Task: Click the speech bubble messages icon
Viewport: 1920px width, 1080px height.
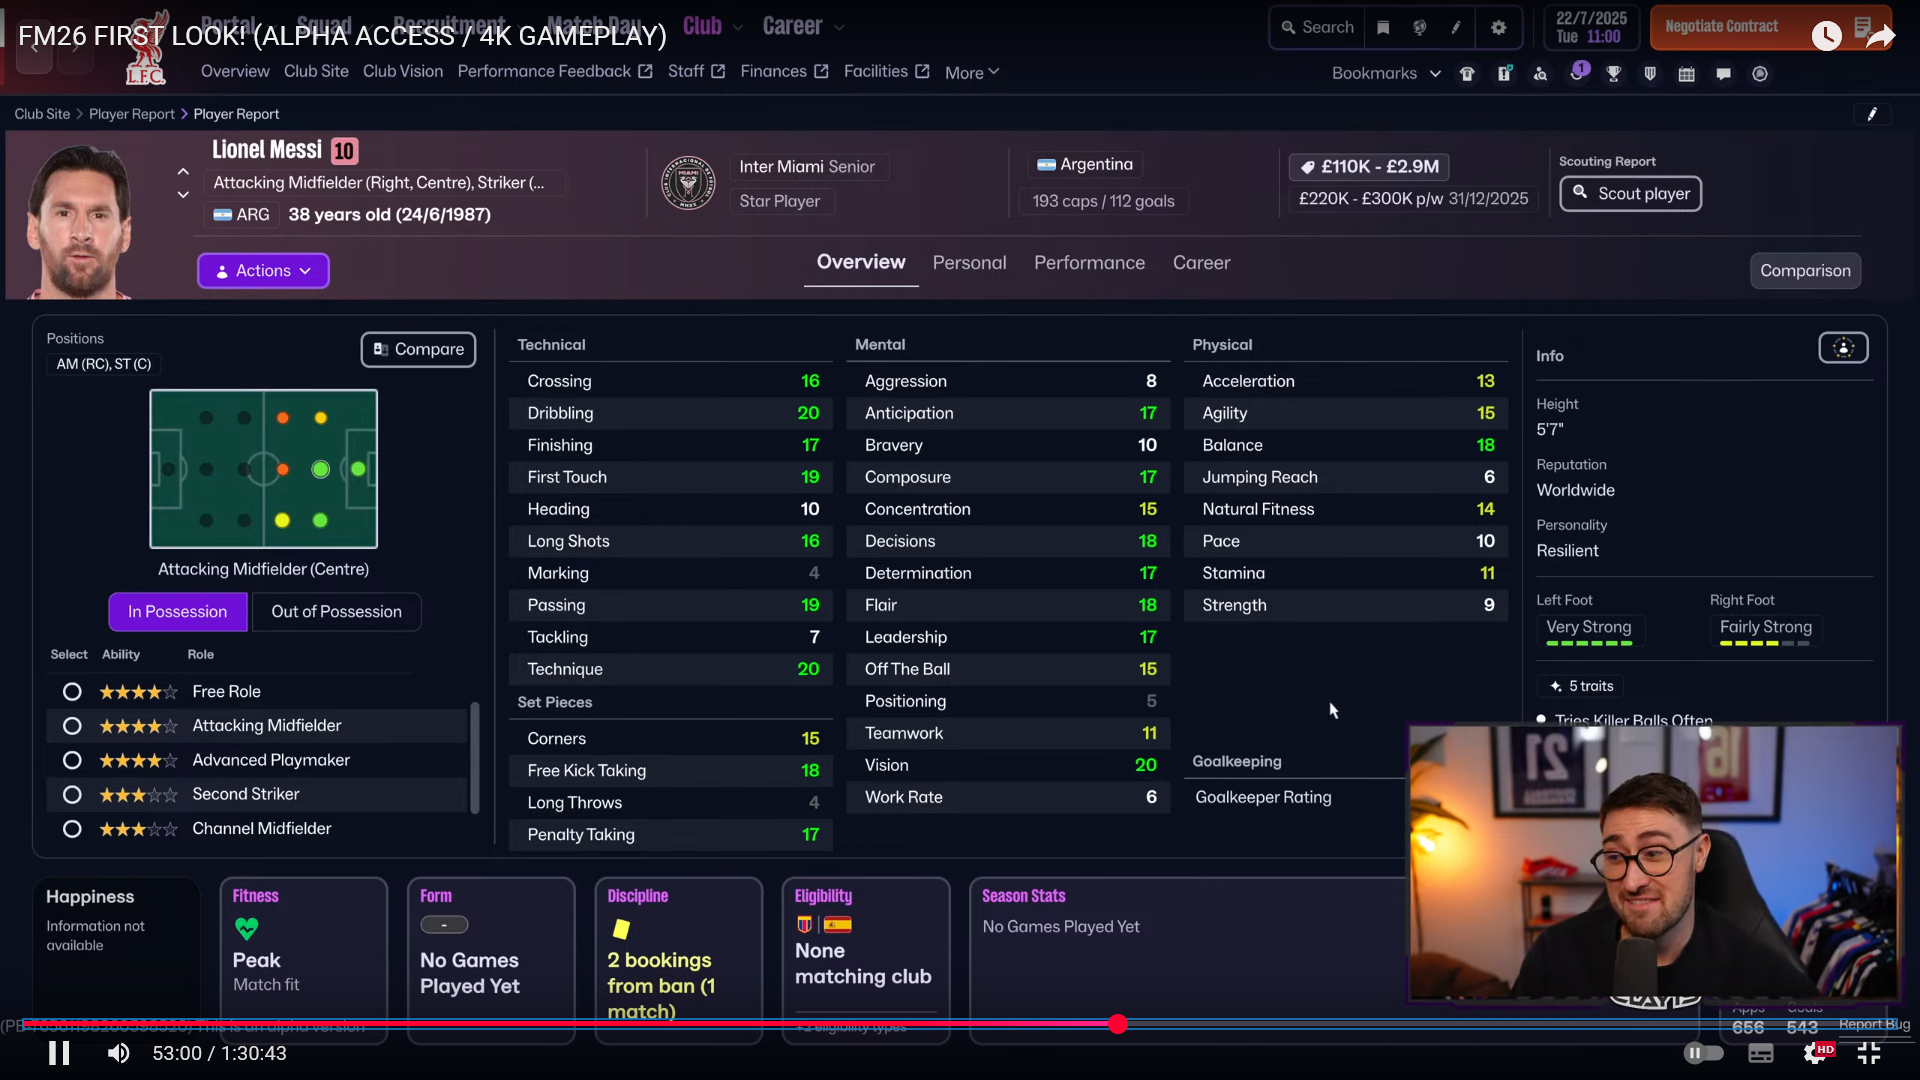Action: click(1723, 74)
